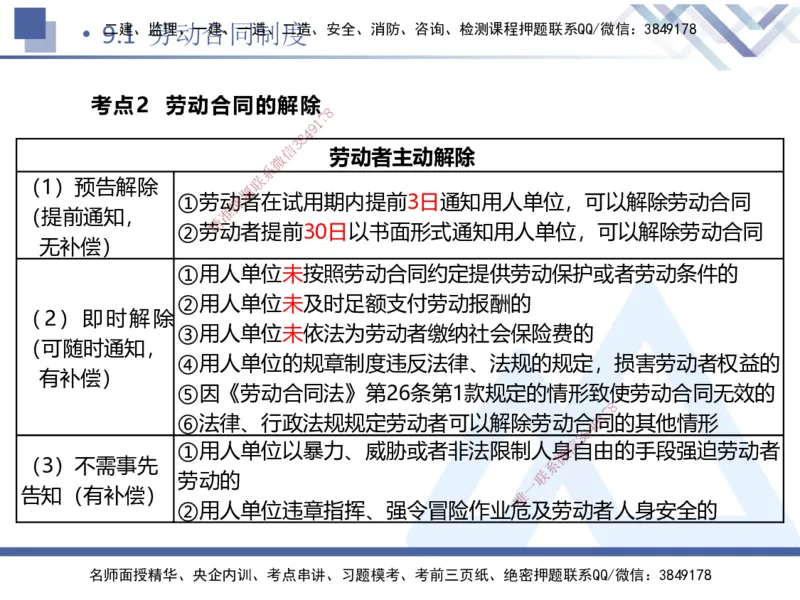
Task: Select the (1) 预告解除 table cell
Action: coord(96,212)
